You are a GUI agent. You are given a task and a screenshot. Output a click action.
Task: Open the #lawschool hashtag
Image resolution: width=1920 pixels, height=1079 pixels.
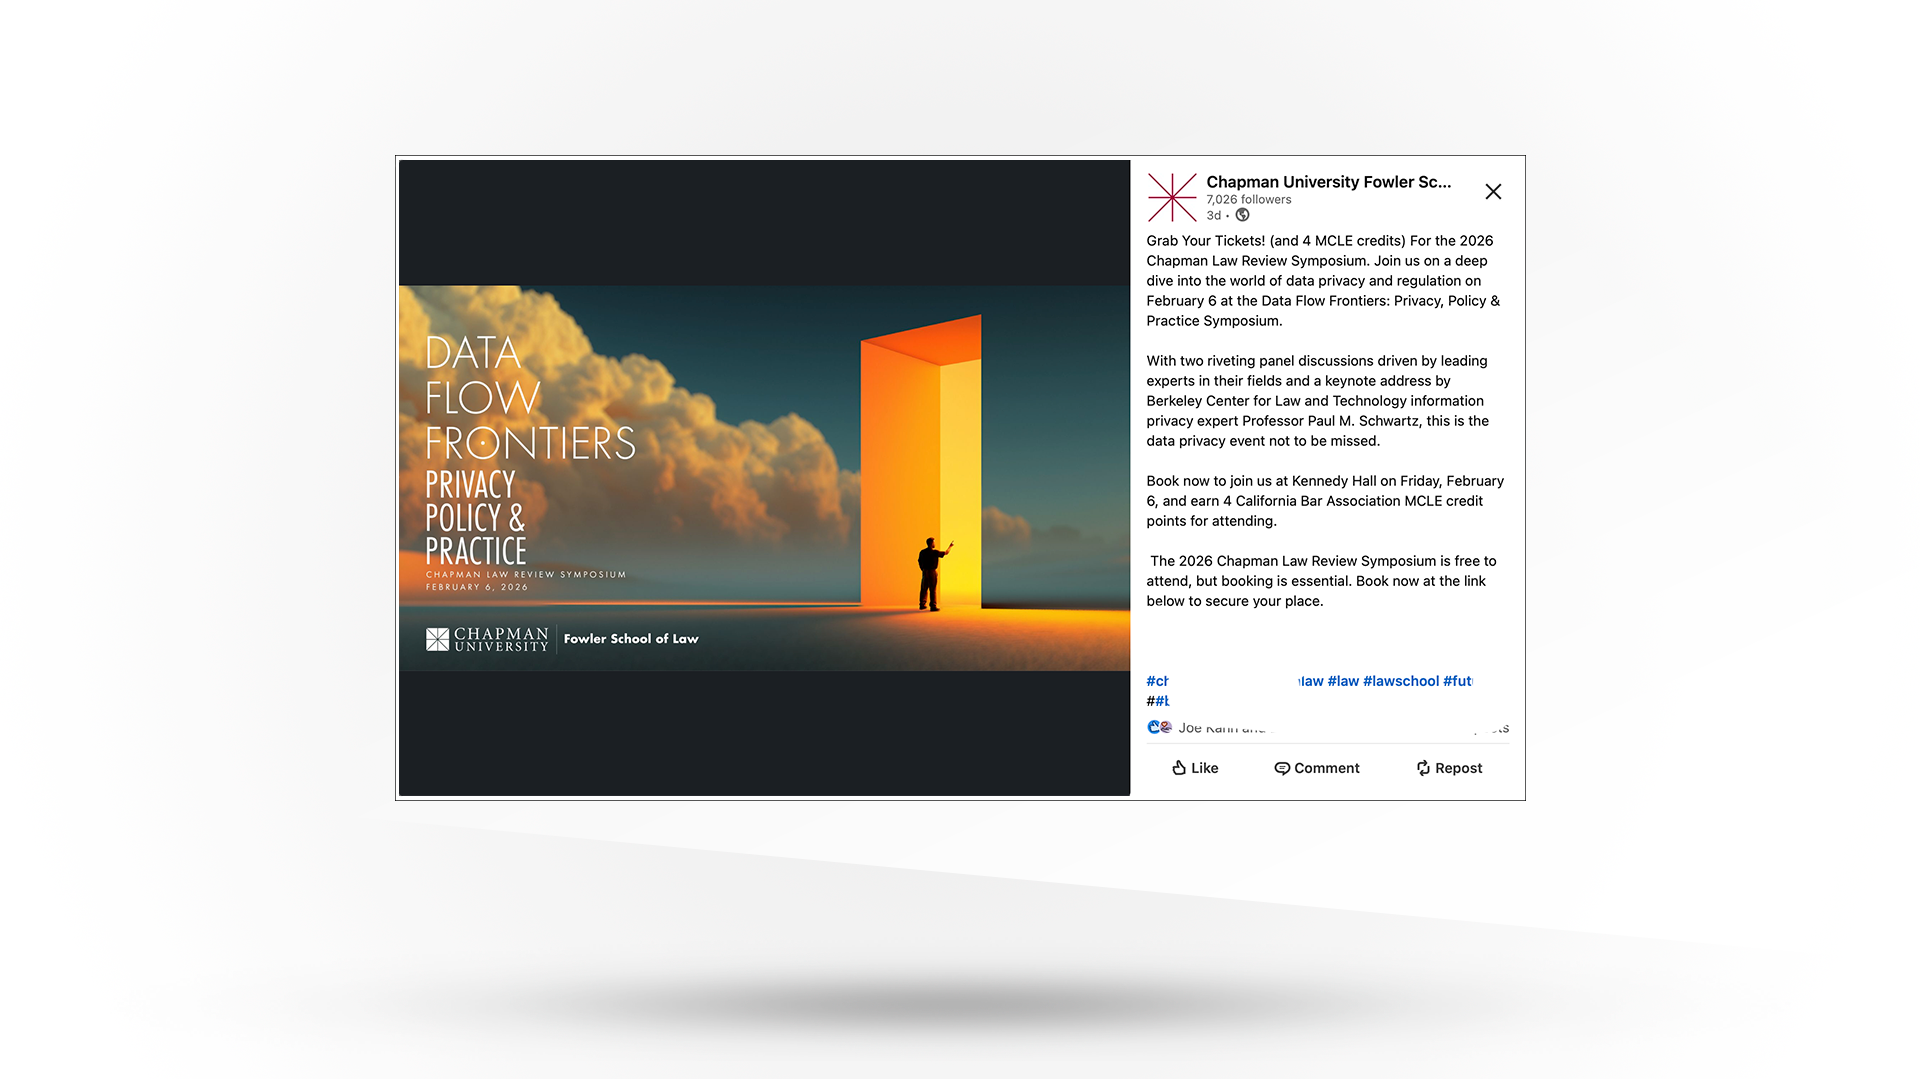pyautogui.click(x=1400, y=681)
